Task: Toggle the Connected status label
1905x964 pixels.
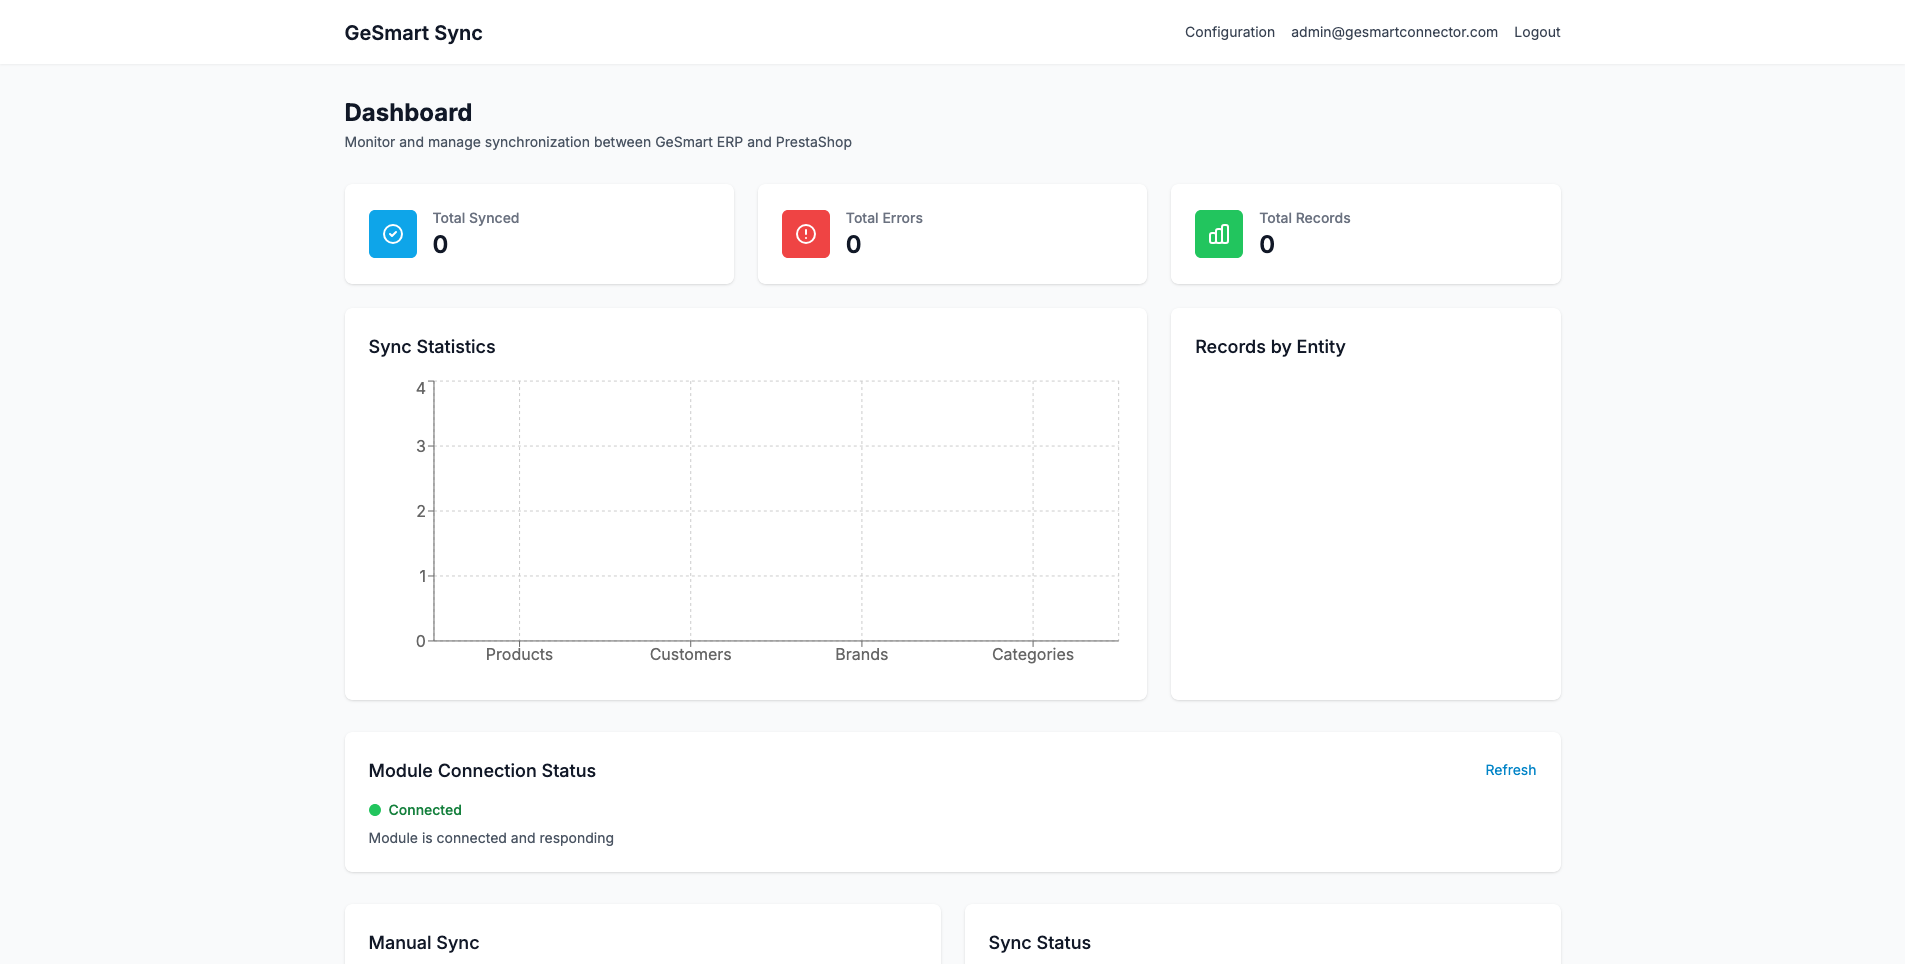Action: (425, 810)
